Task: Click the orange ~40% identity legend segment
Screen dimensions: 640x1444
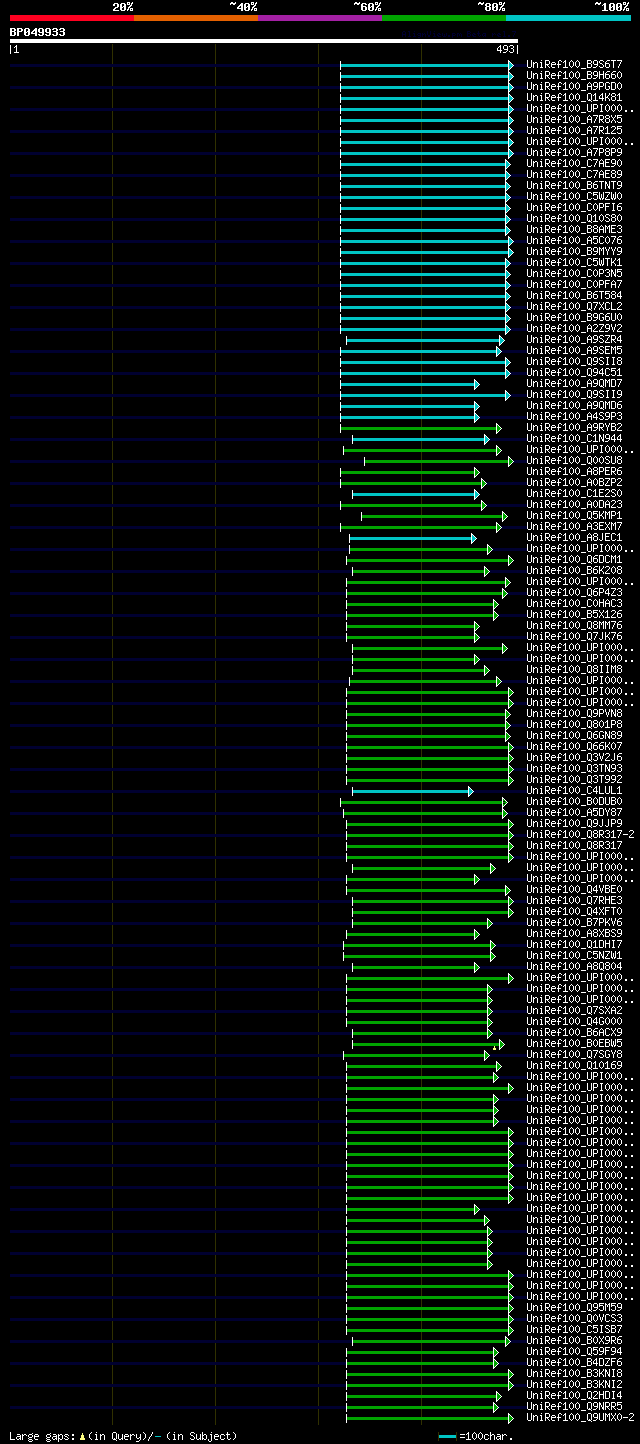Action: [x=195, y=17]
